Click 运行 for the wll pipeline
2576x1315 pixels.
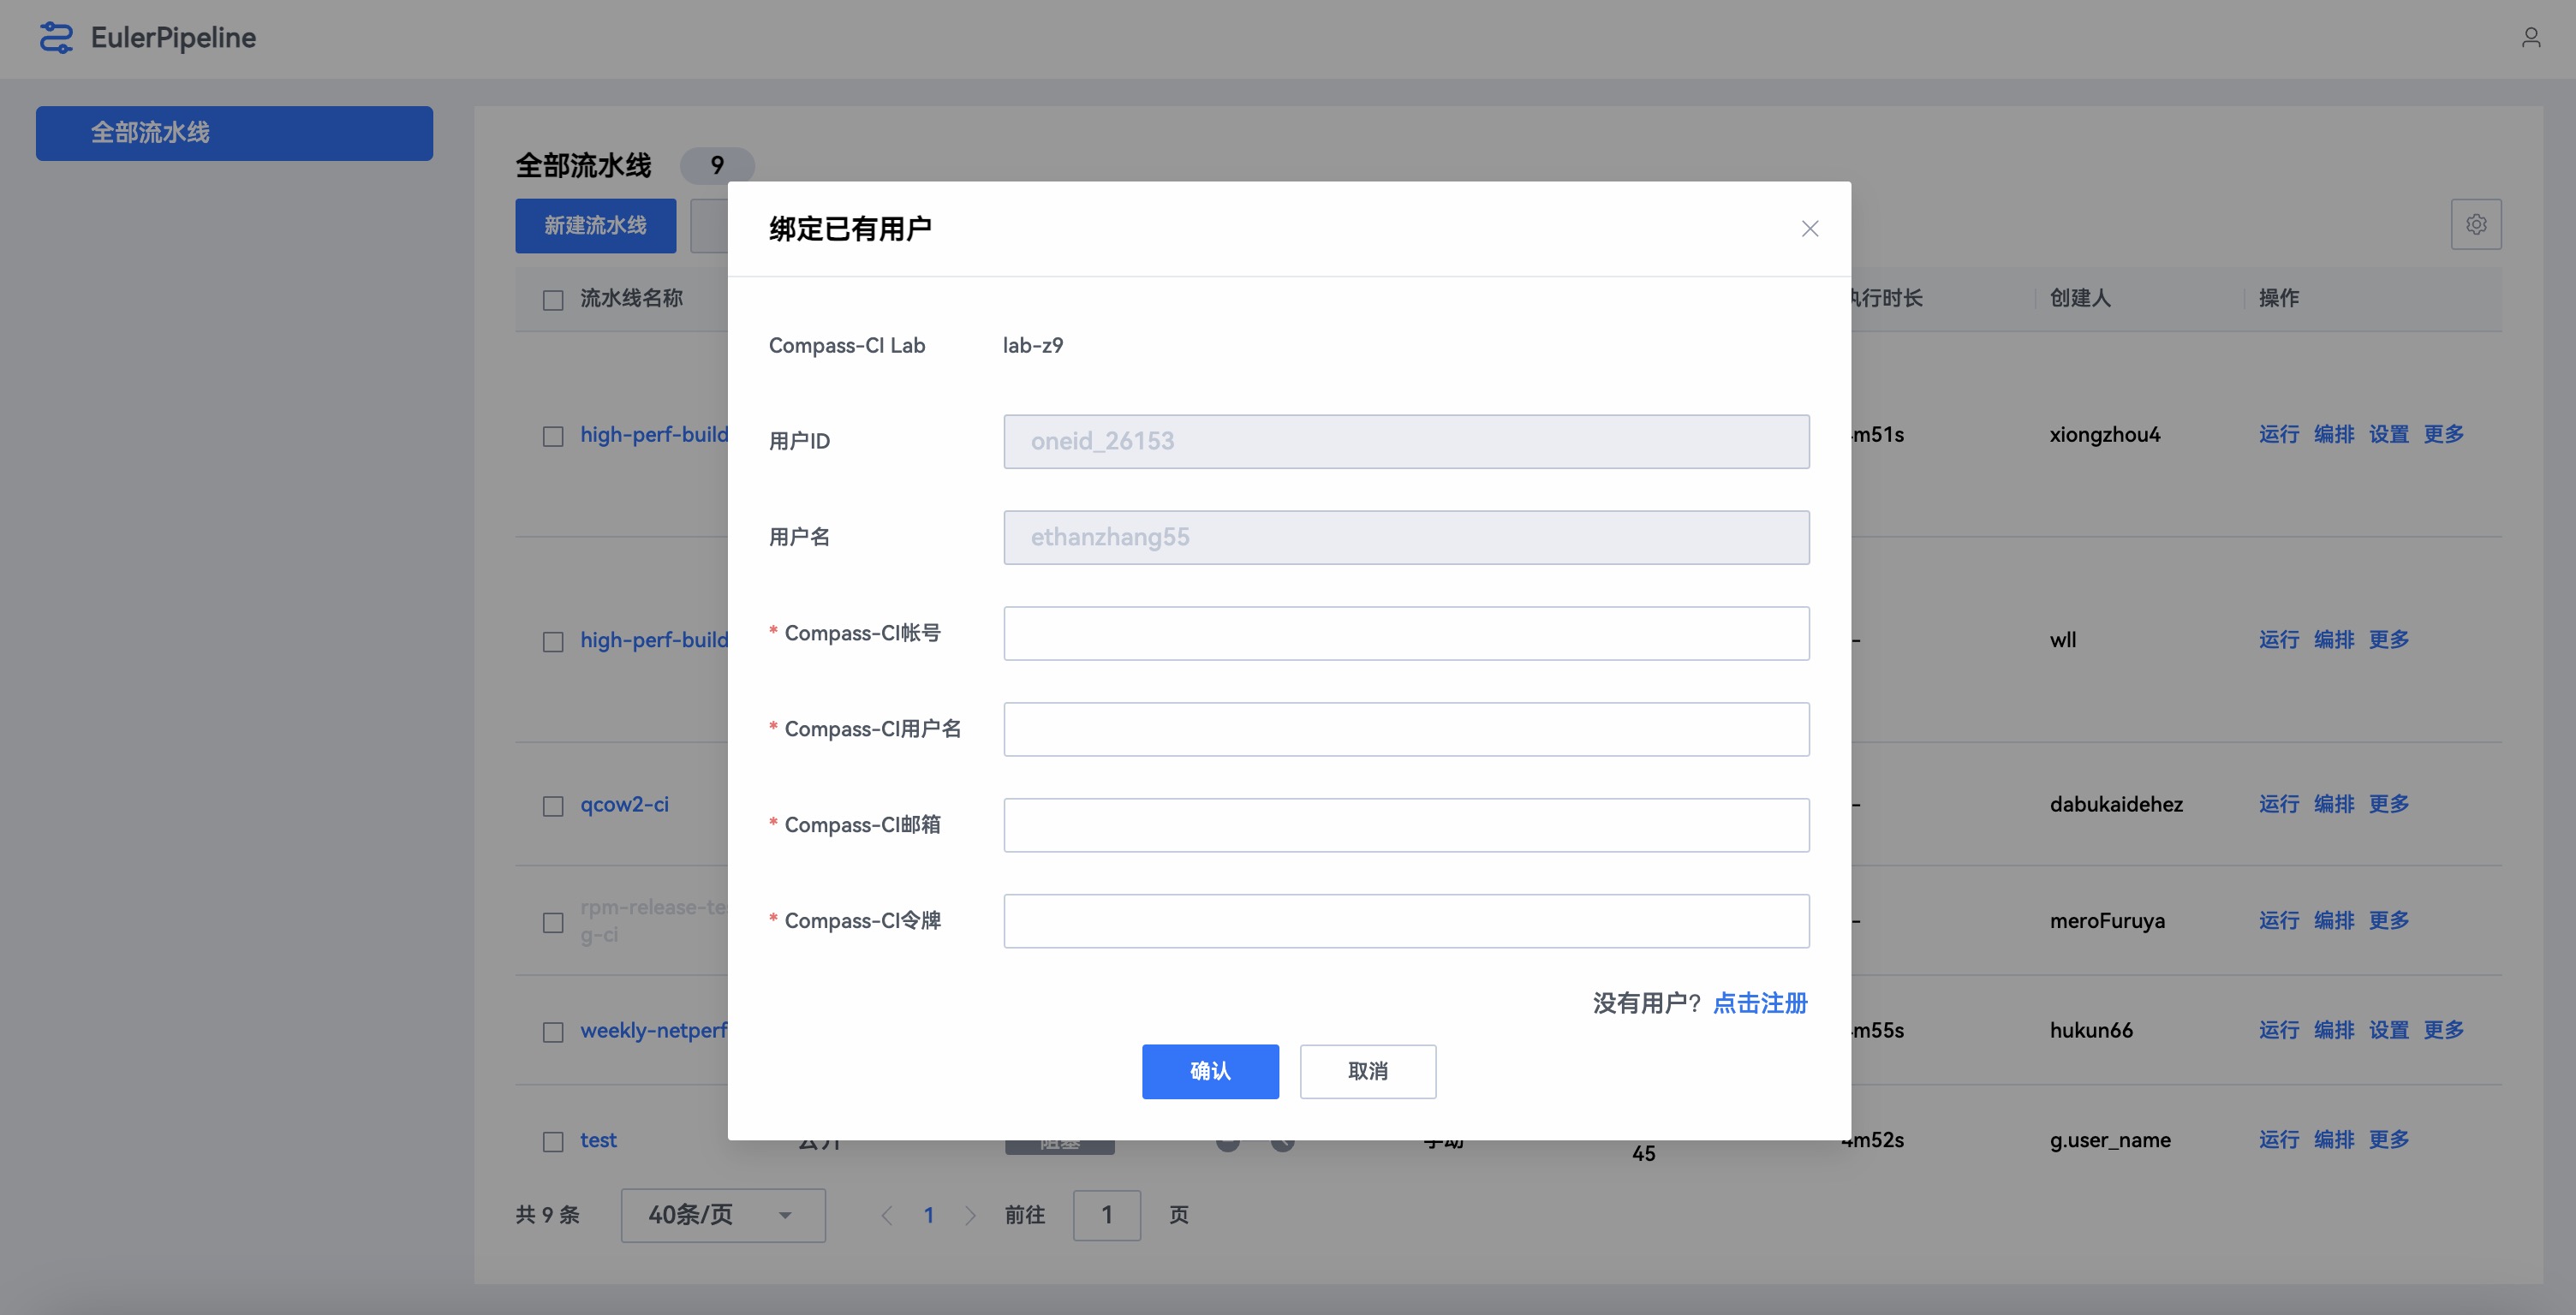(x=2278, y=640)
